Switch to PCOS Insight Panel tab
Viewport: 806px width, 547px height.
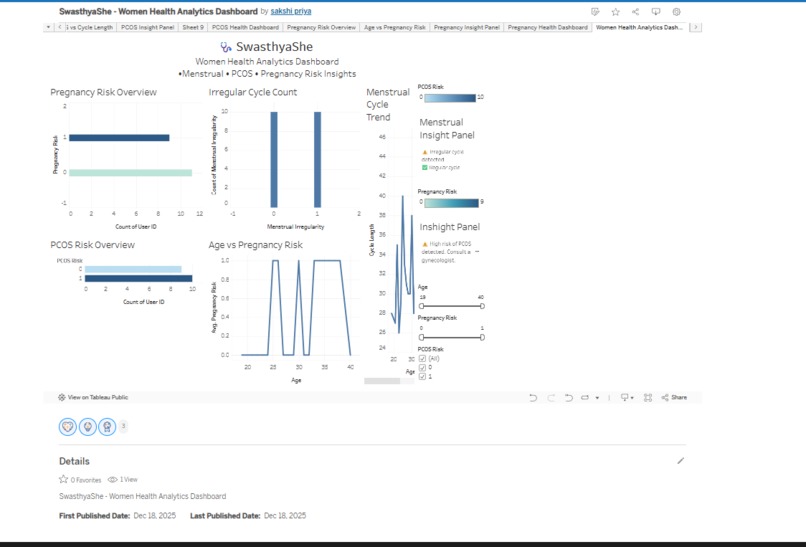(x=148, y=27)
